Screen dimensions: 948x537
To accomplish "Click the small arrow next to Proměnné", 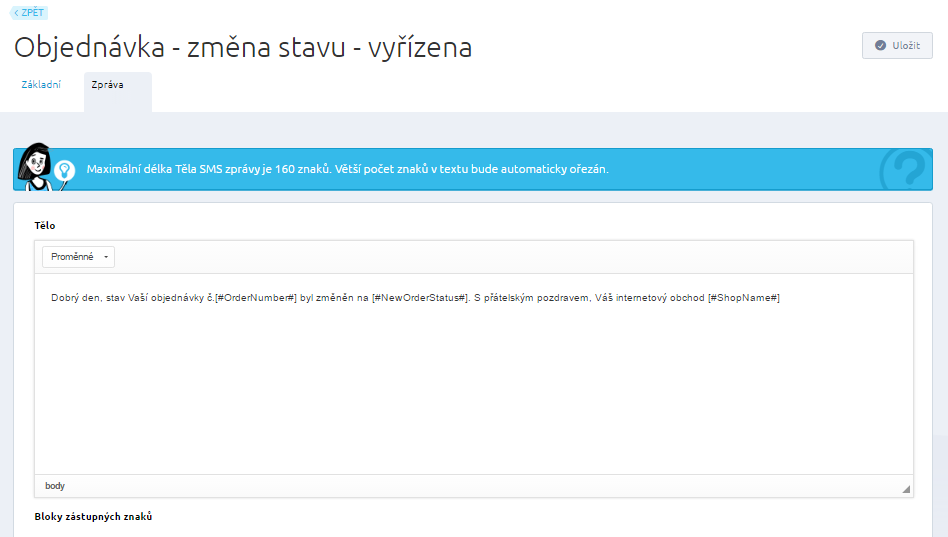I will click(x=106, y=257).
